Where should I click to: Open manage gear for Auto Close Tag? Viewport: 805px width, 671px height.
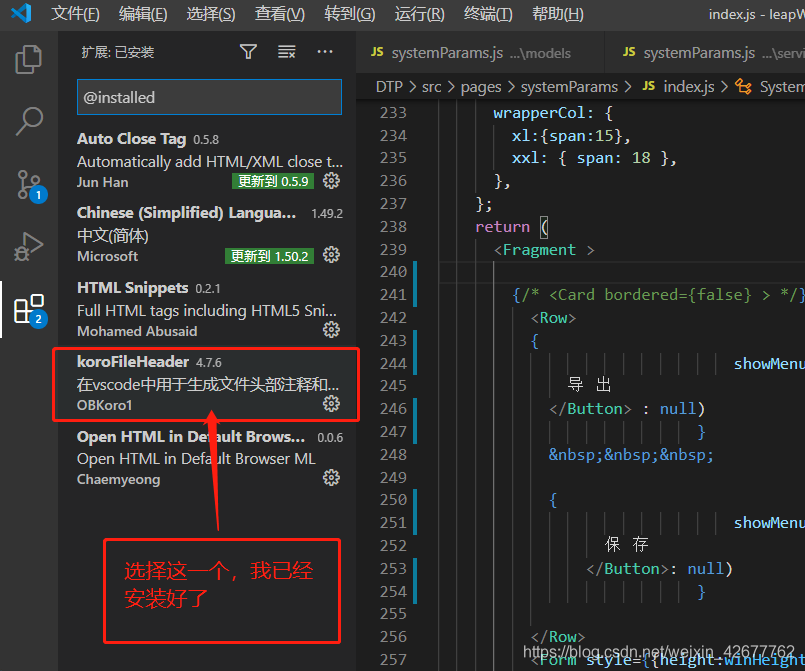331,181
